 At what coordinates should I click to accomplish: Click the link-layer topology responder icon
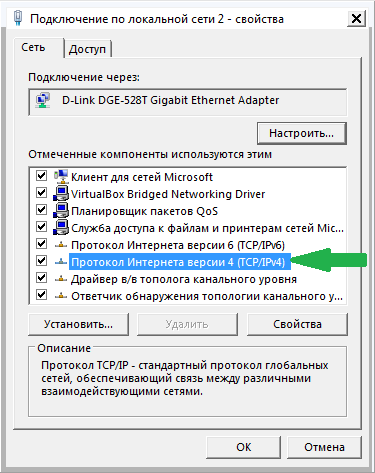coord(61,296)
